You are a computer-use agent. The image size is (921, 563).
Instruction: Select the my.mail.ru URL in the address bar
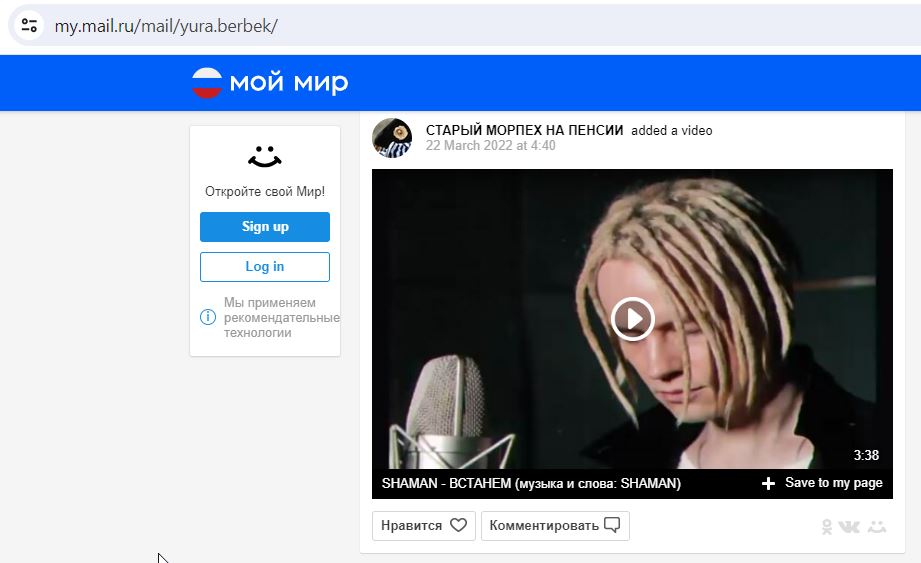[x=166, y=26]
